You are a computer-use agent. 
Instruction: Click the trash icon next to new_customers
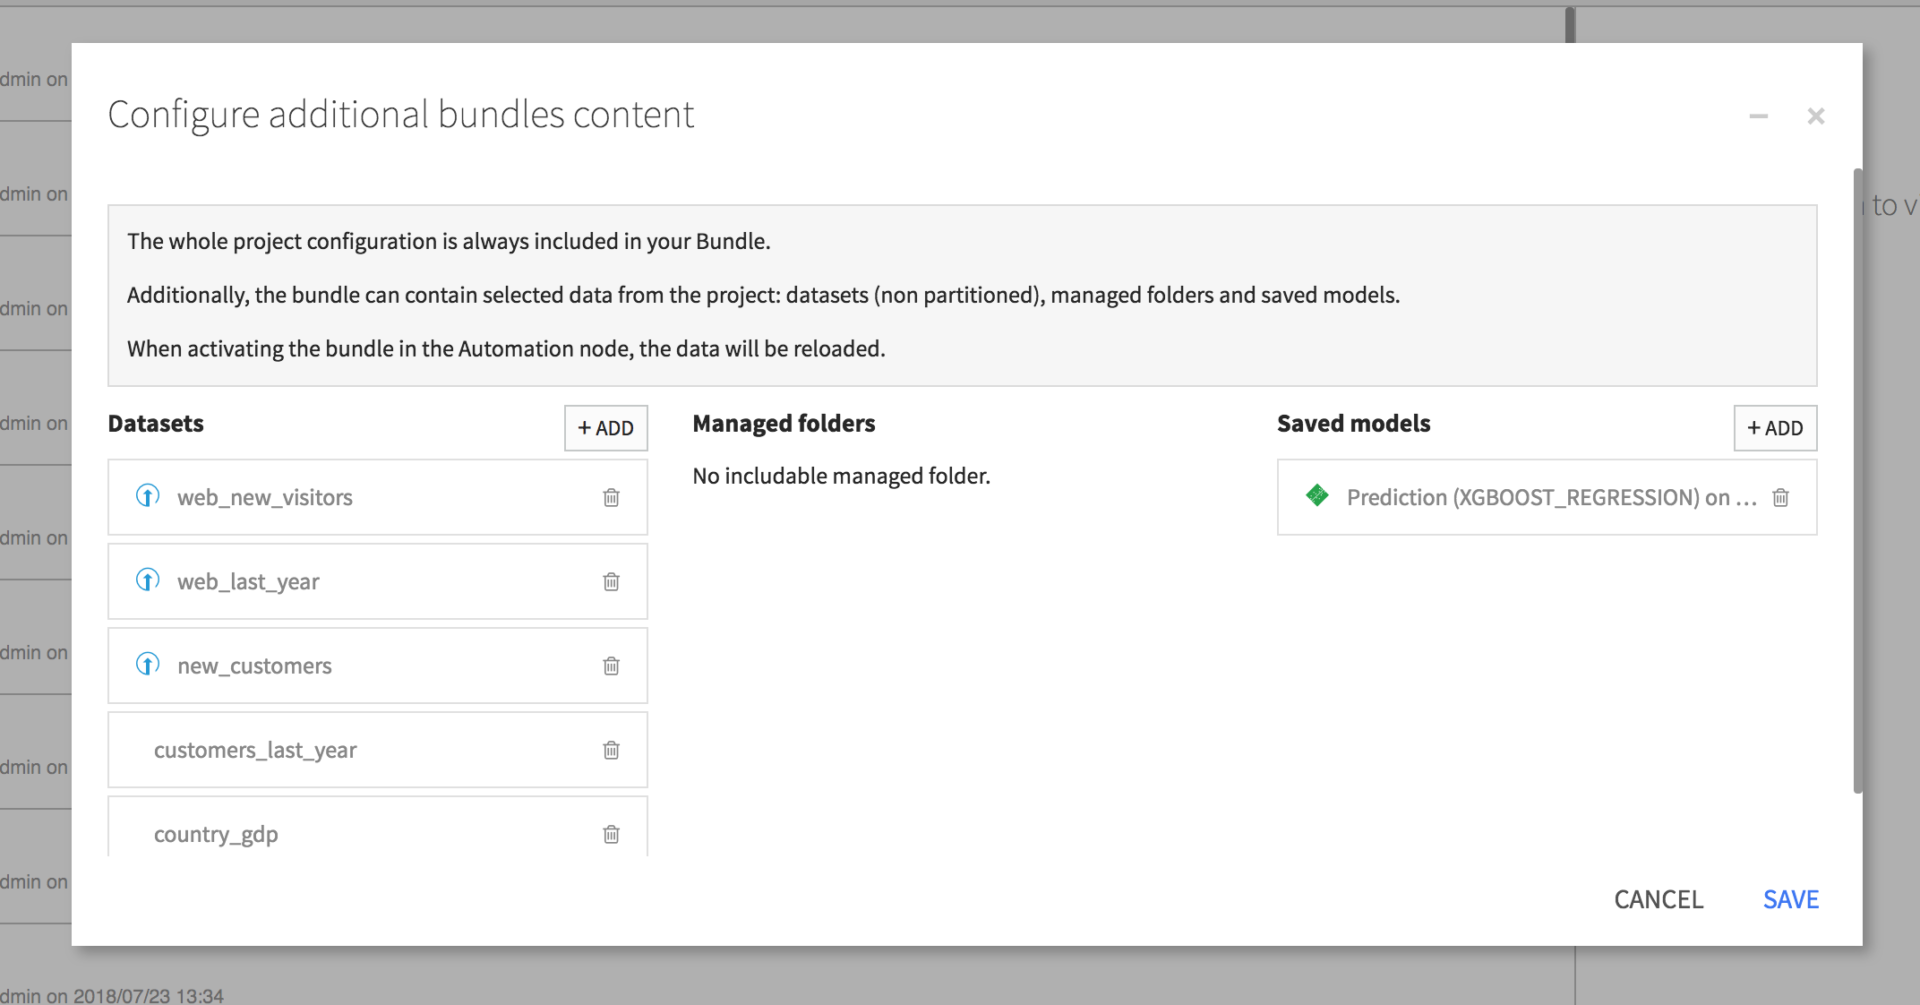pos(611,665)
